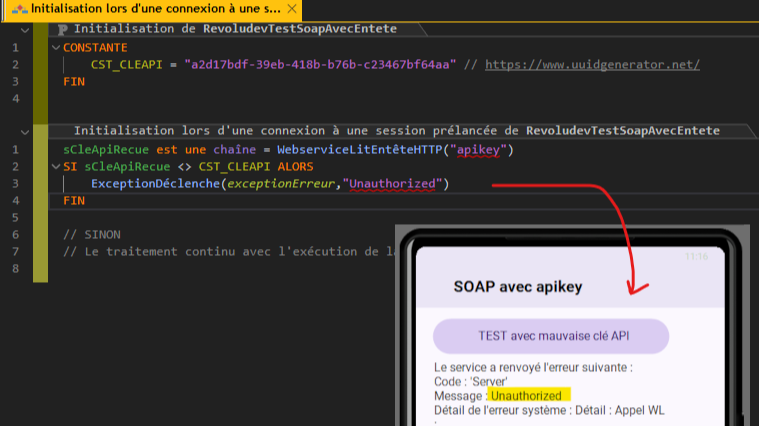Fold the SI sCleApiRecue condition block
759x426 pixels.
click(x=54, y=167)
